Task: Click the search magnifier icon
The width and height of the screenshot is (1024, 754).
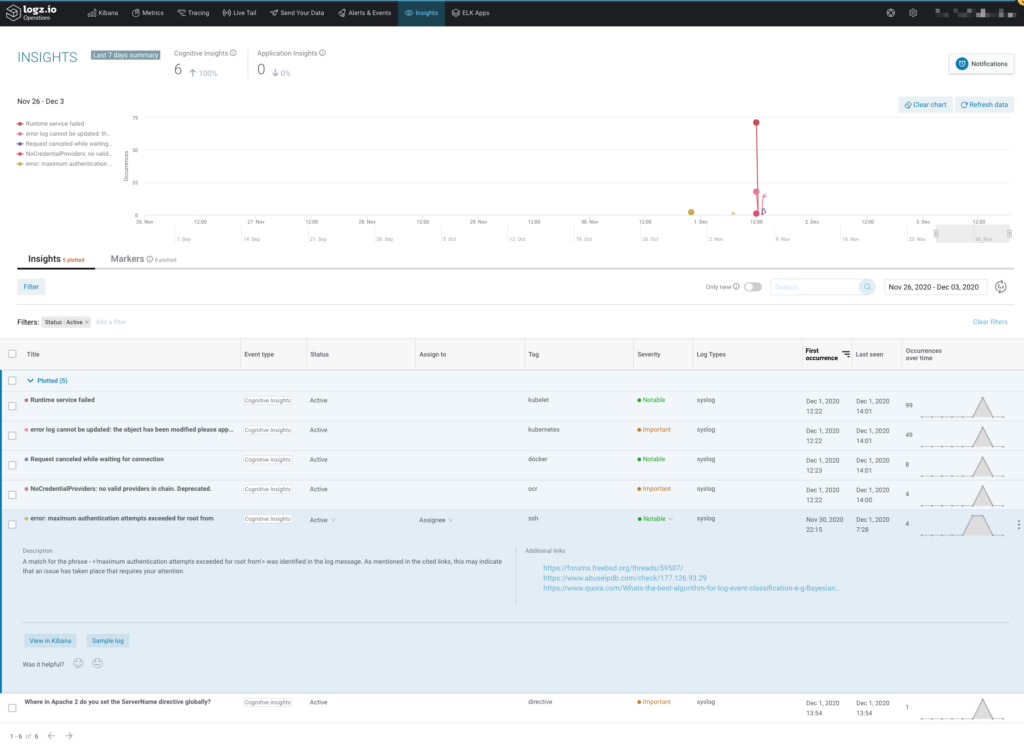Action: coord(867,287)
